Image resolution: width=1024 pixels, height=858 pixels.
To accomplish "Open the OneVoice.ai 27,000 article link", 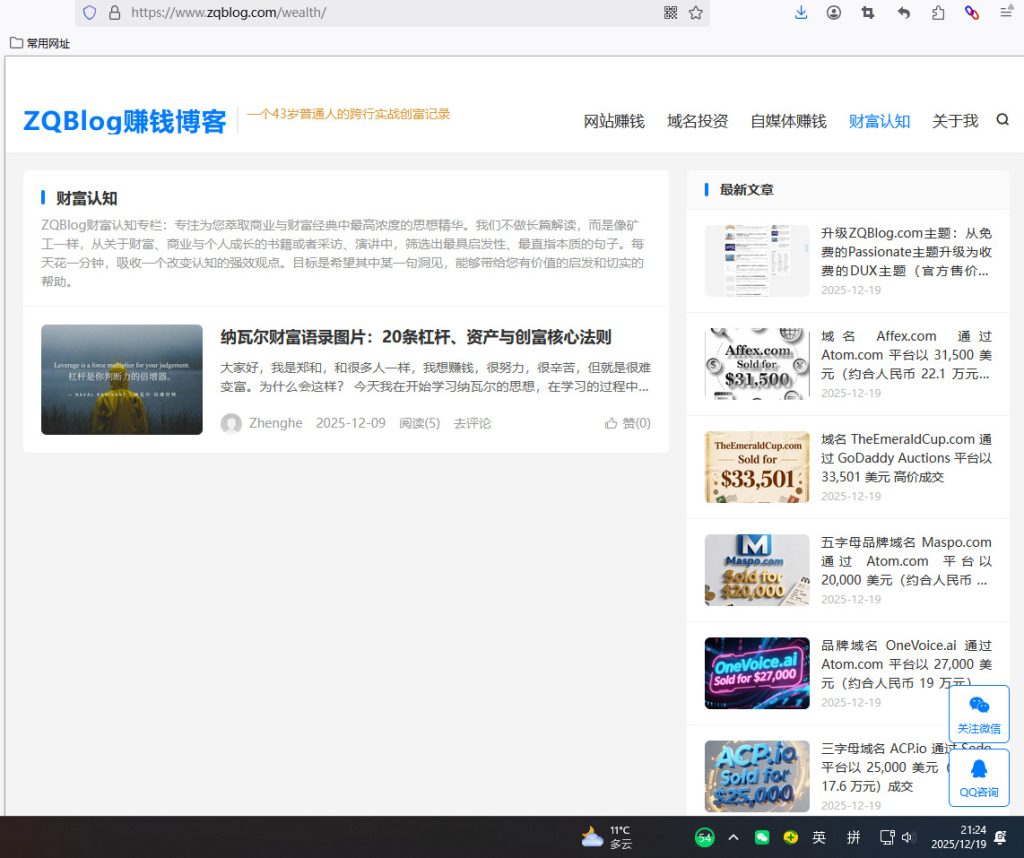I will point(906,664).
